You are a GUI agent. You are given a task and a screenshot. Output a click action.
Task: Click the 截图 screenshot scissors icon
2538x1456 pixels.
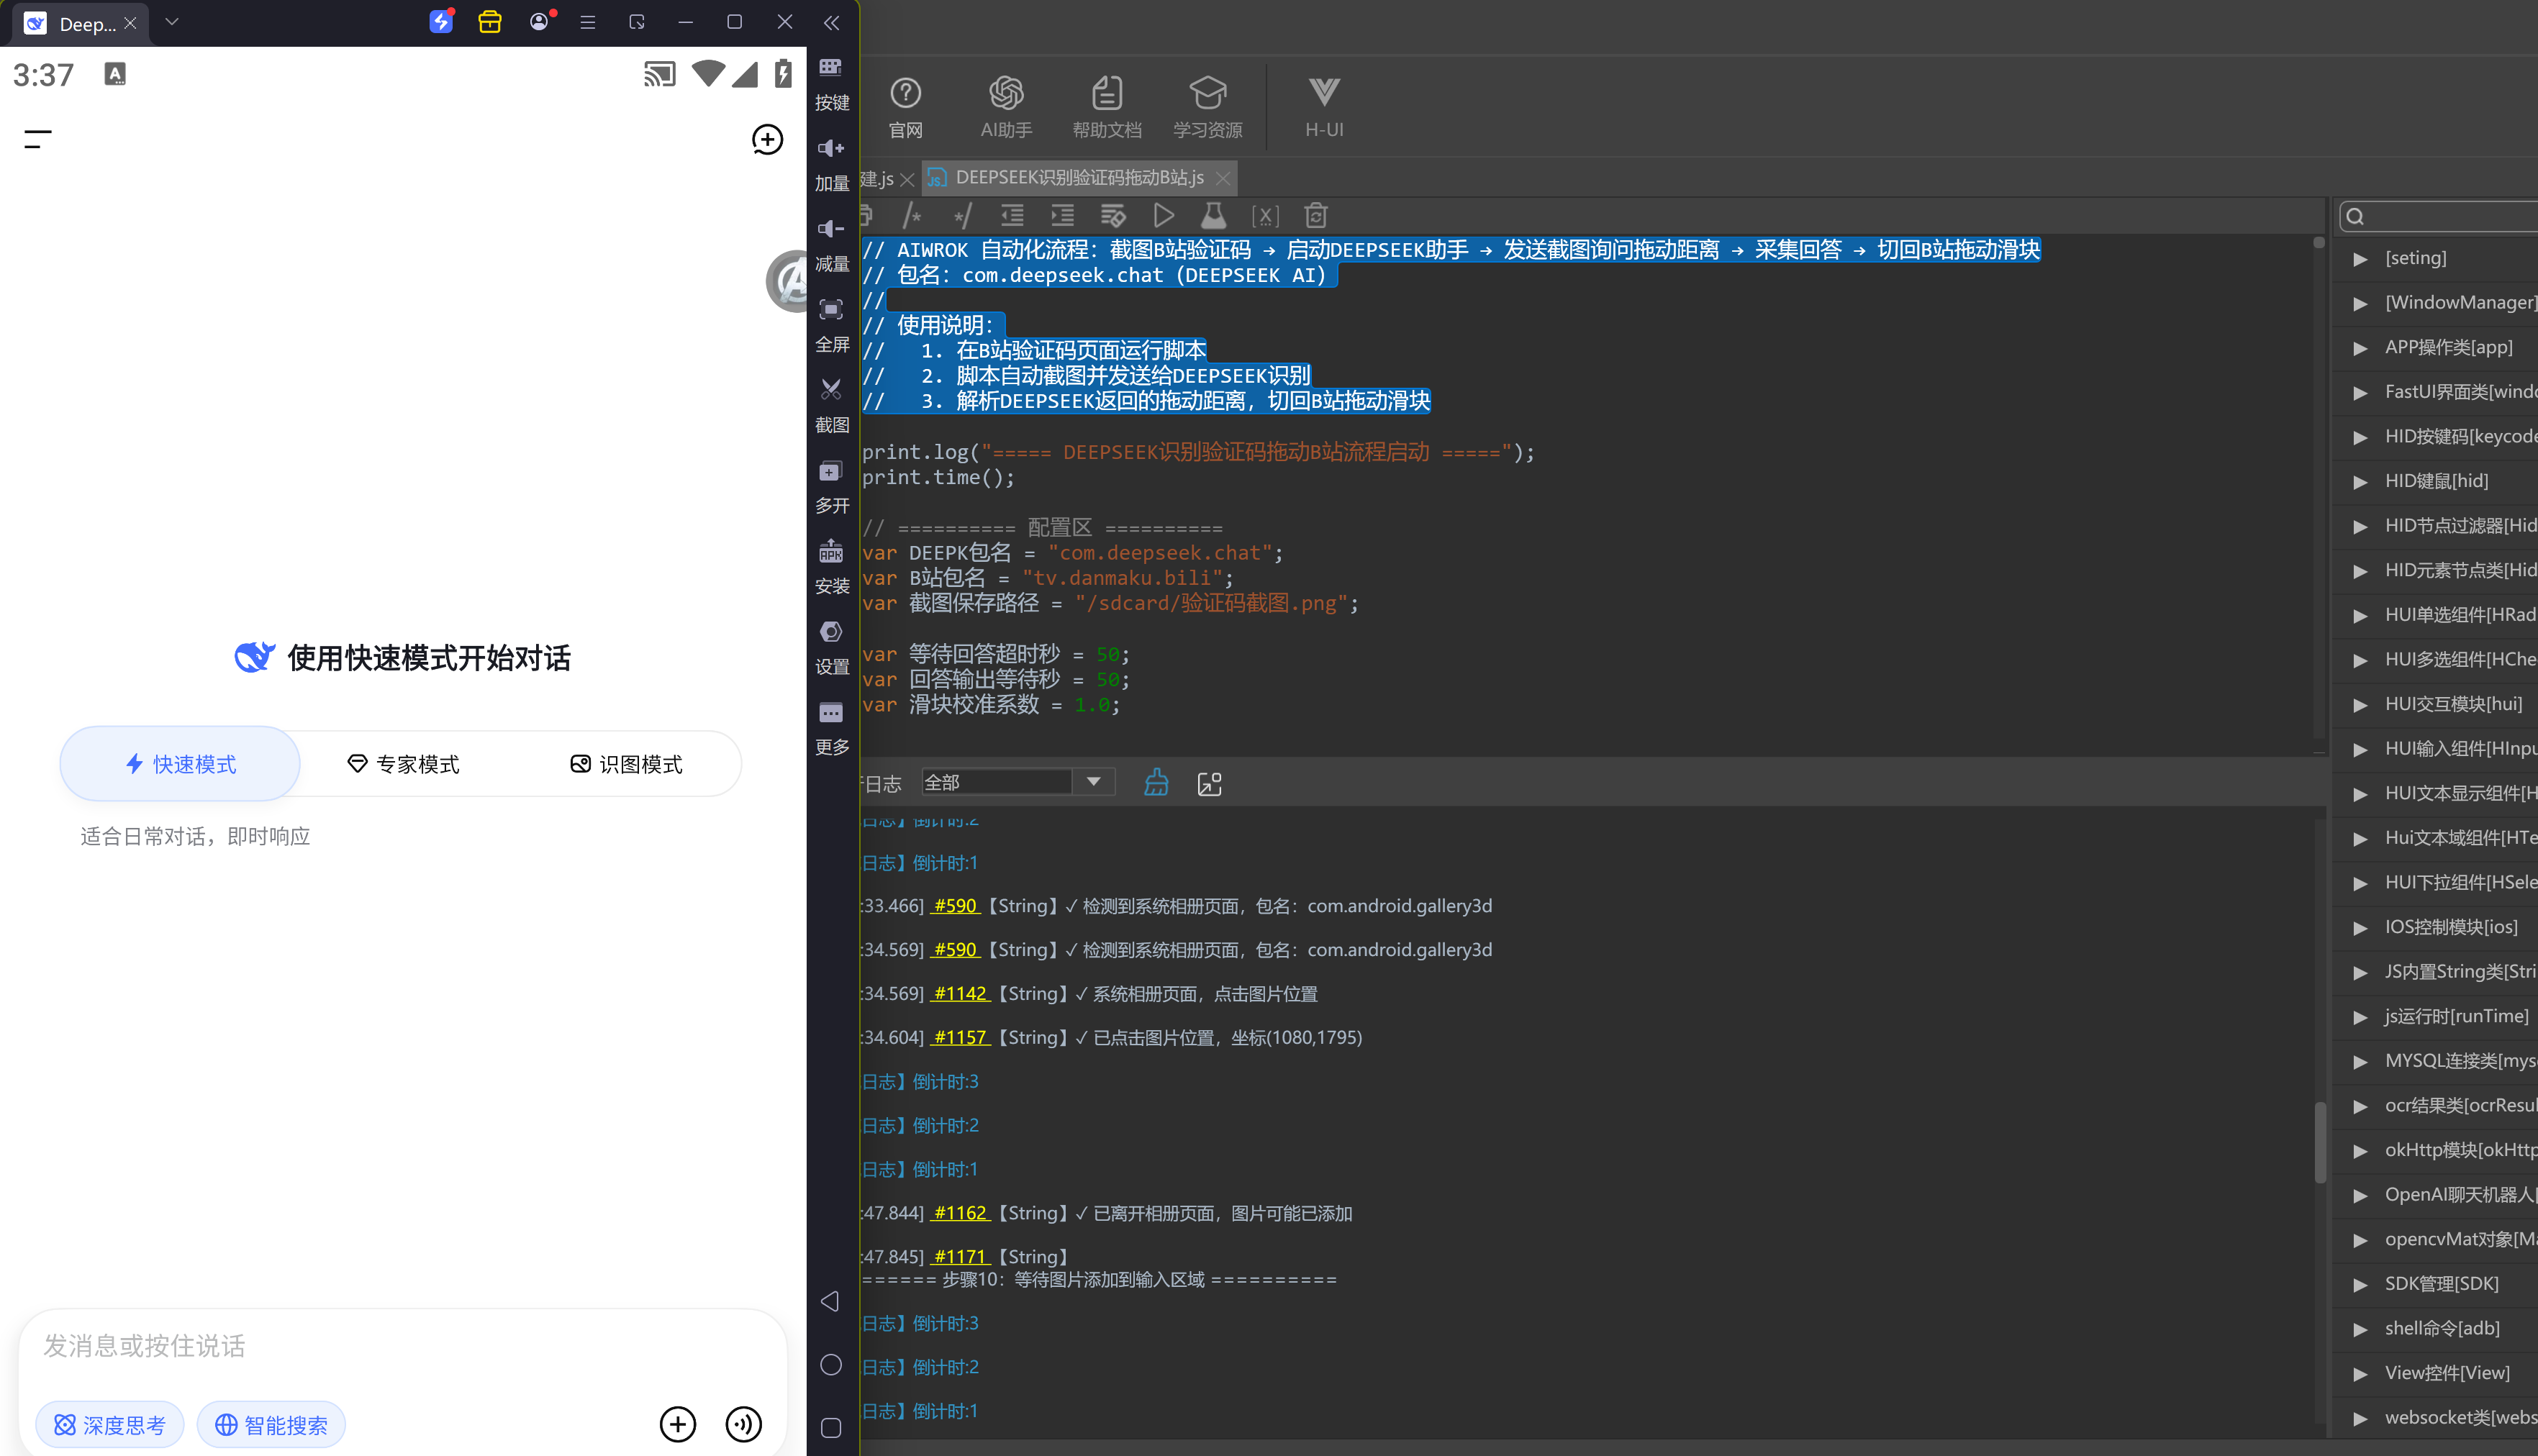[831, 389]
